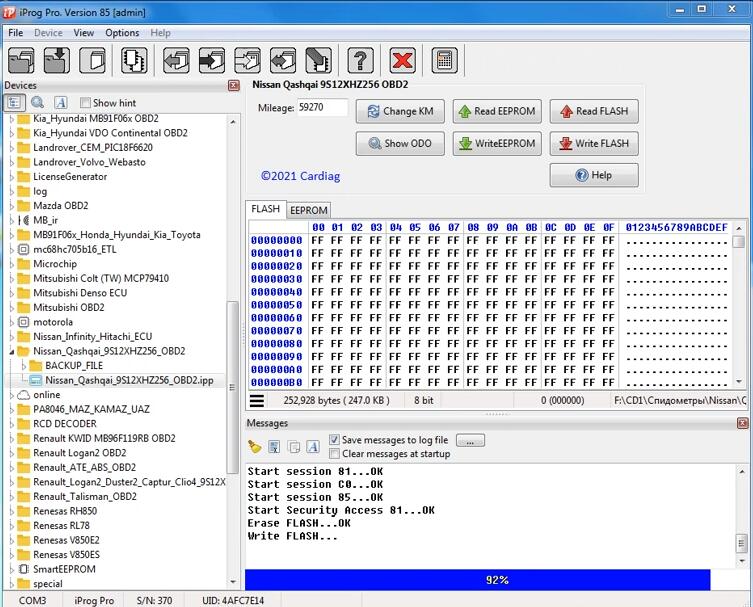
Task: Click the broom clear messages icon
Action: pos(255,447)
